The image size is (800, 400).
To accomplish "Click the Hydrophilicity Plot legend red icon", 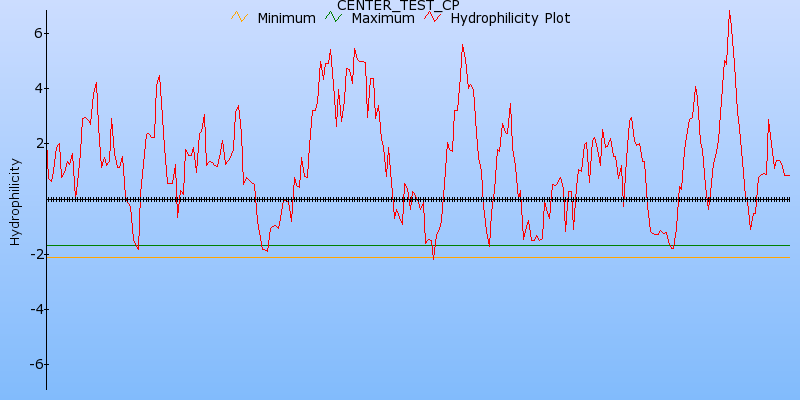I will coord(433,17).
